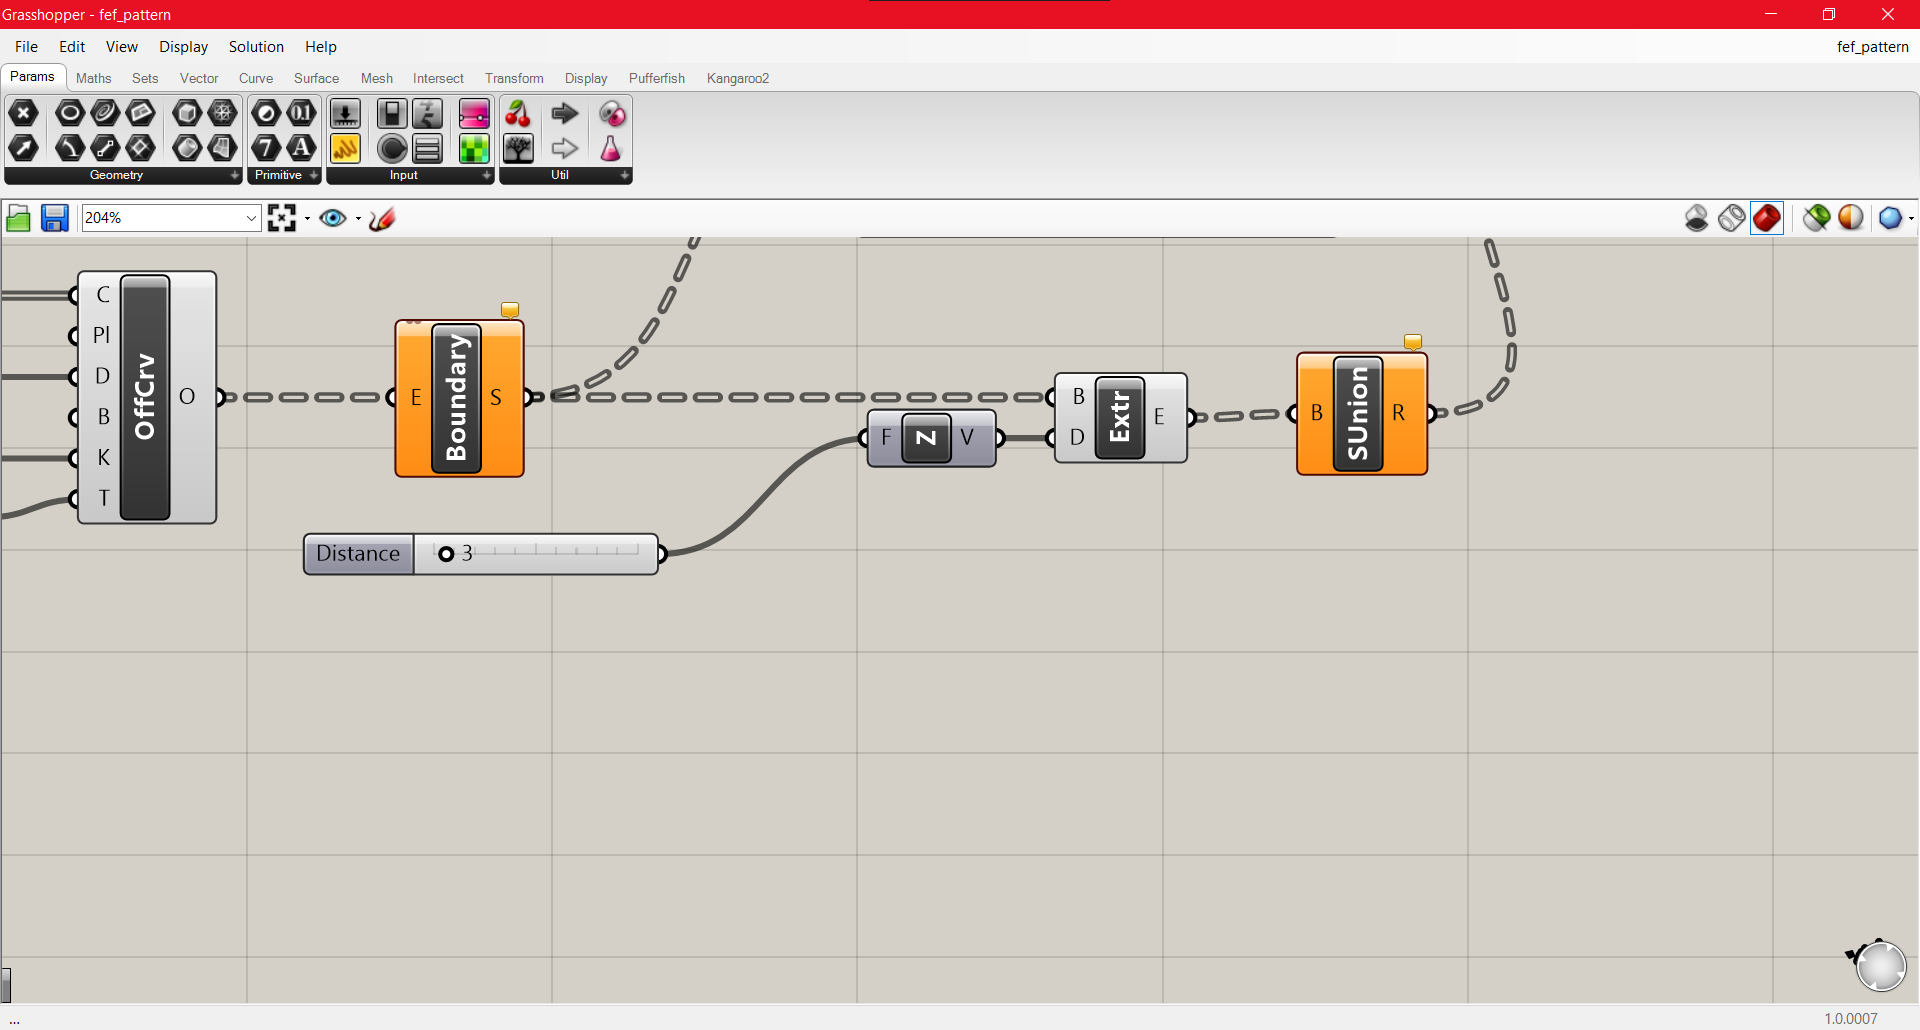Click the Boolean Toggle icon in Input panel

pos(391,114)
